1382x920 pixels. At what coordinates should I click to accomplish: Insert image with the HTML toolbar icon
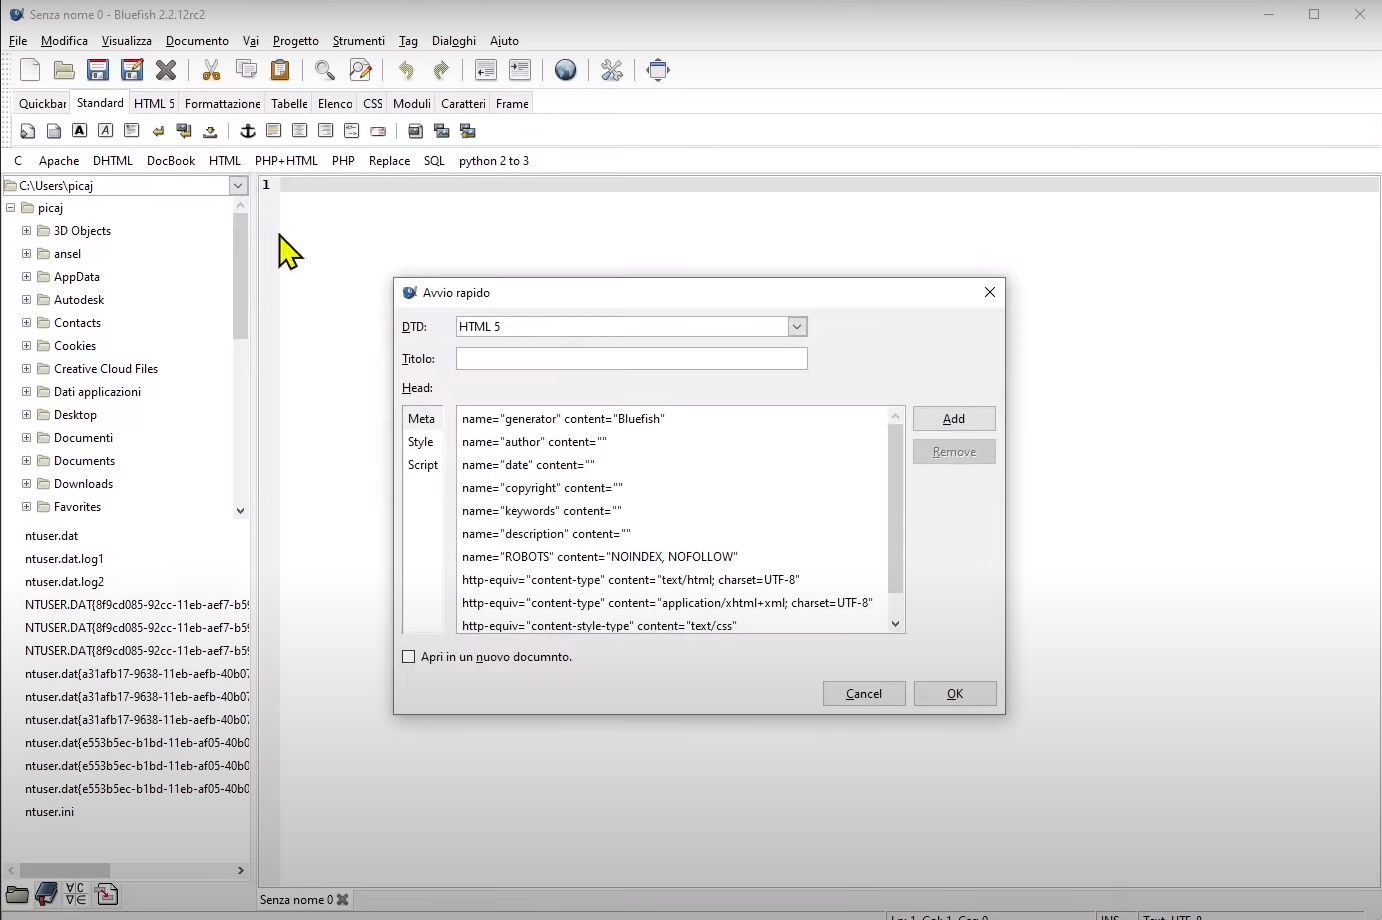coord(416,131)
